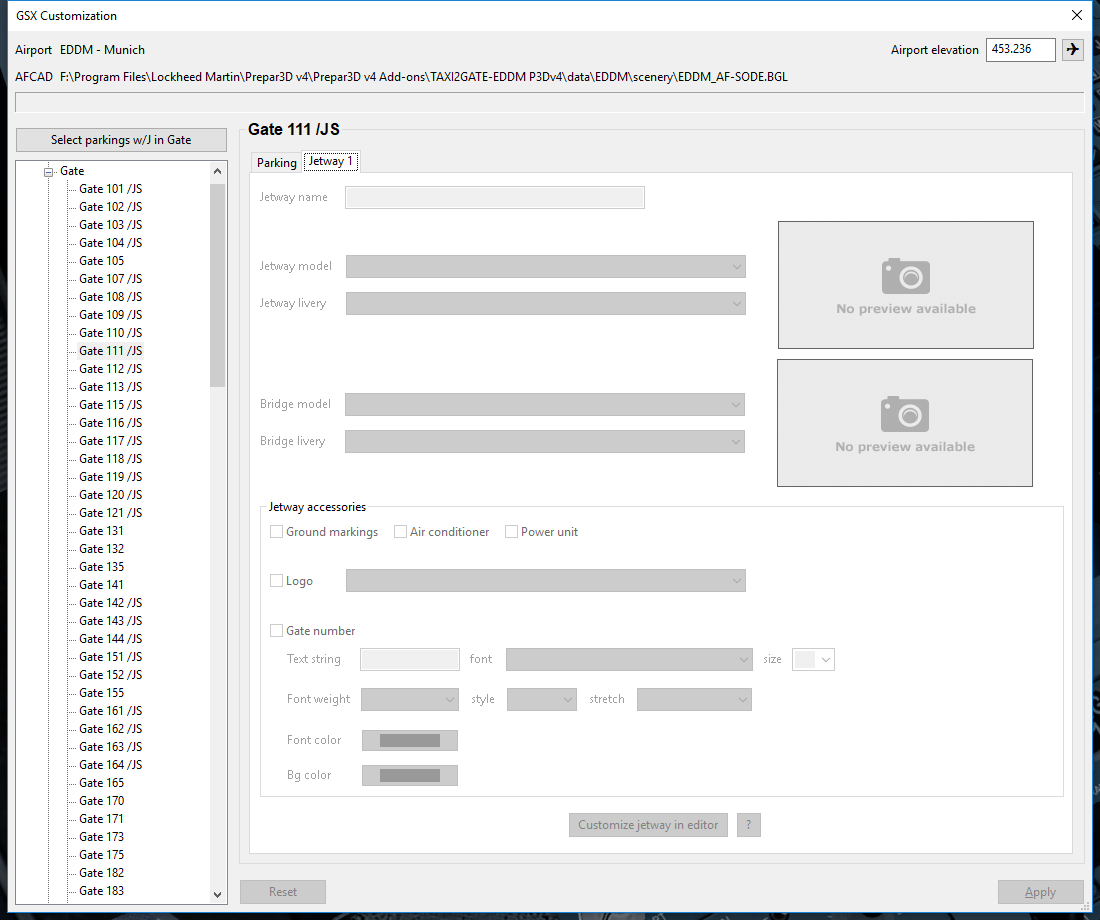
Task: Click the airport elevation arrow button
Action: (1072, 49)
